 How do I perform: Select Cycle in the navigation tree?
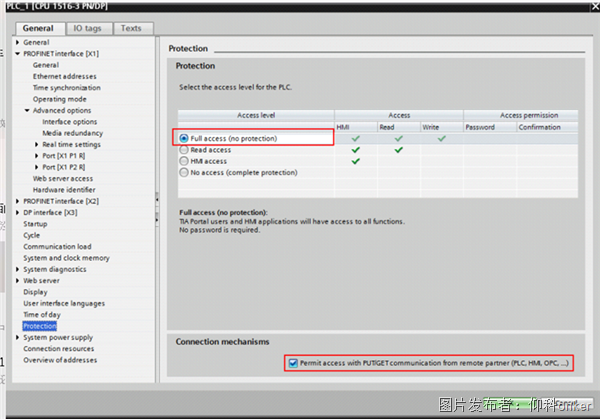31,235
